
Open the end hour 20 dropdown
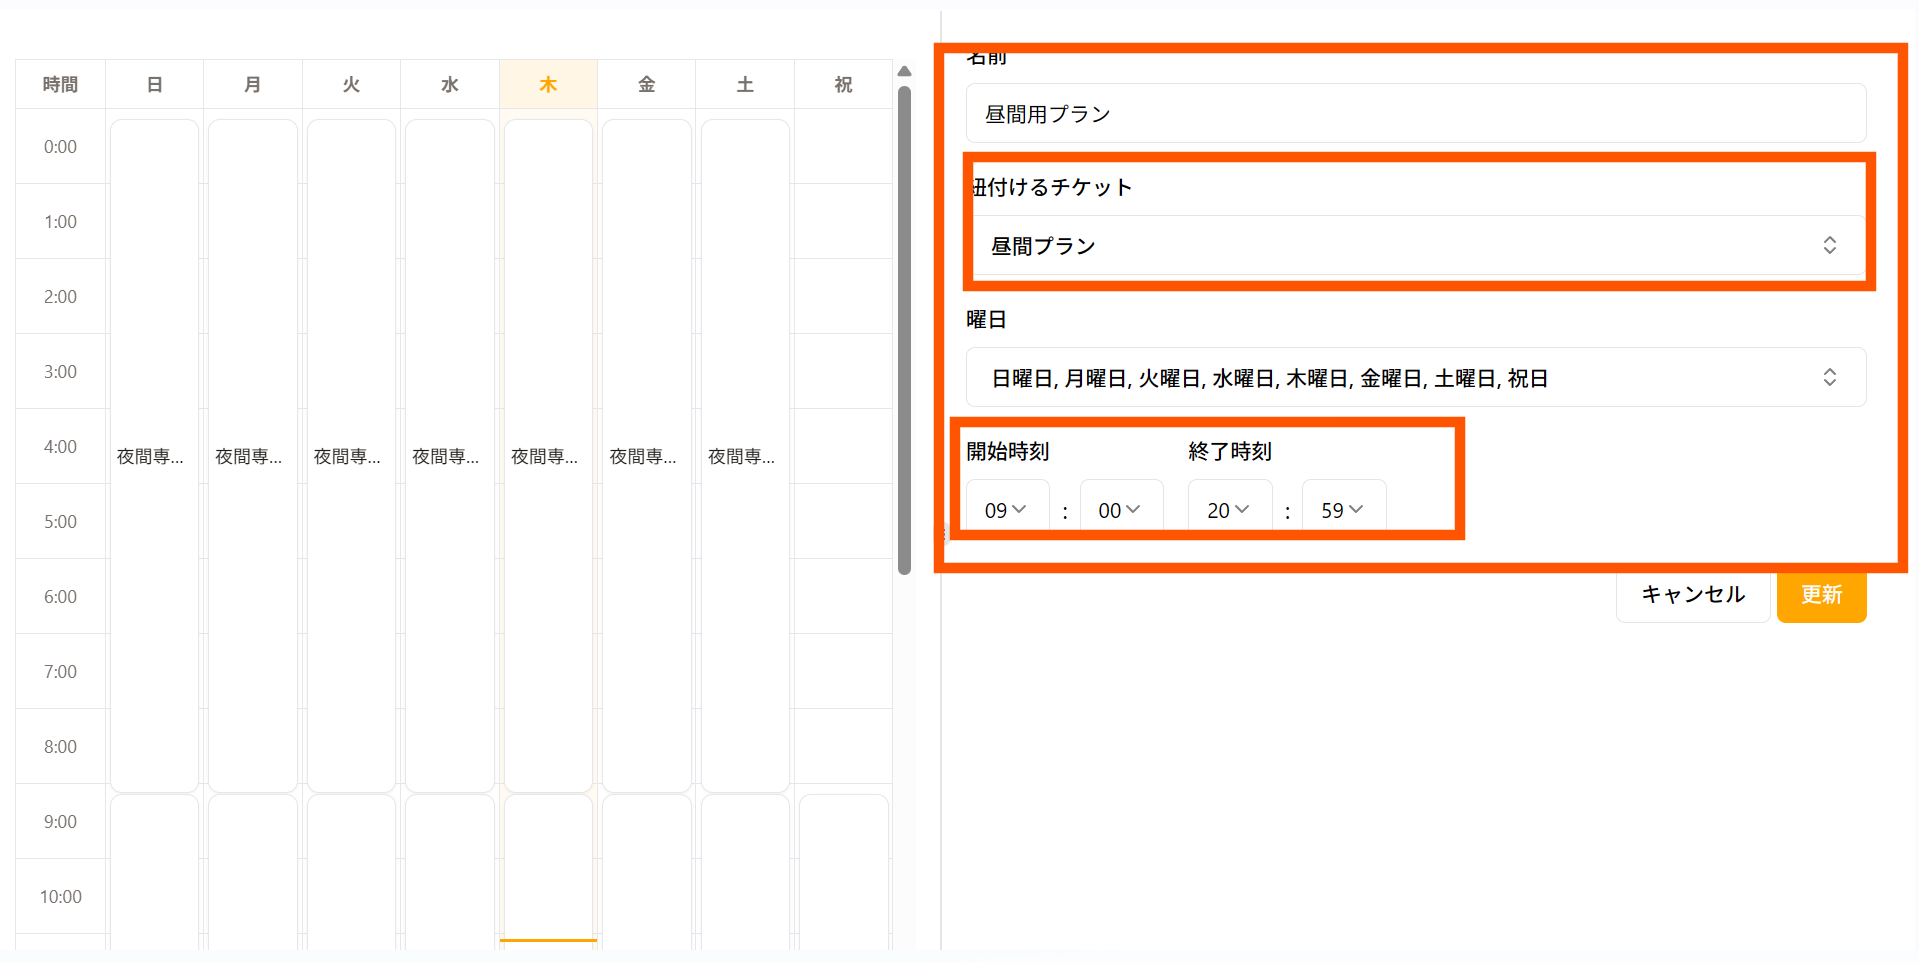pos(1229,510)
